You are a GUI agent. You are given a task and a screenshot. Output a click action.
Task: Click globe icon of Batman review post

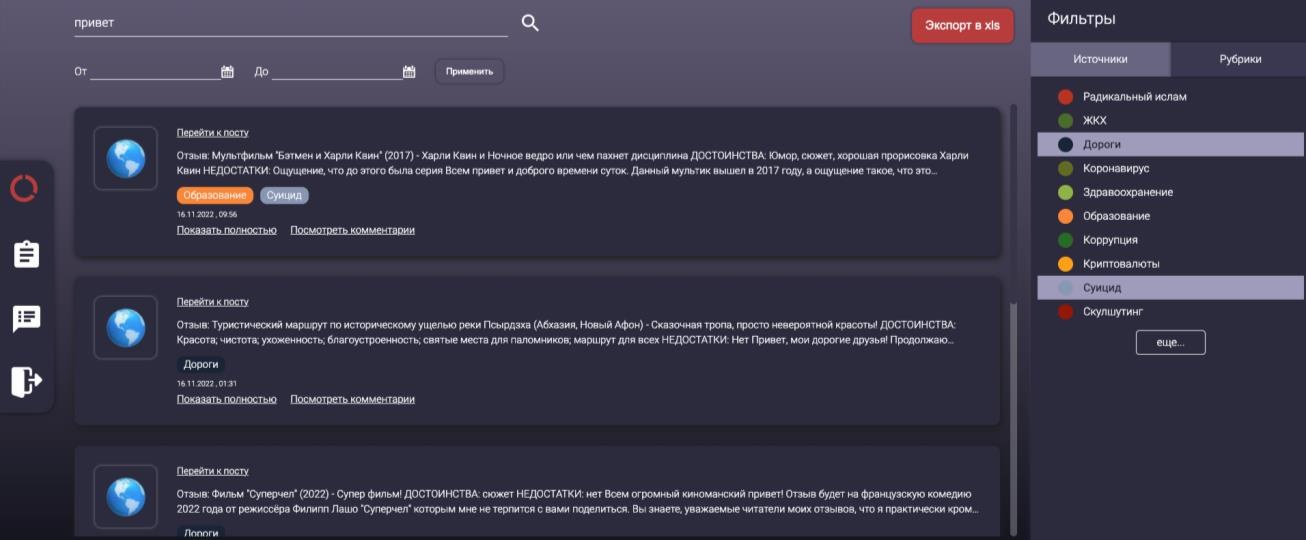[x=126, y=158]
